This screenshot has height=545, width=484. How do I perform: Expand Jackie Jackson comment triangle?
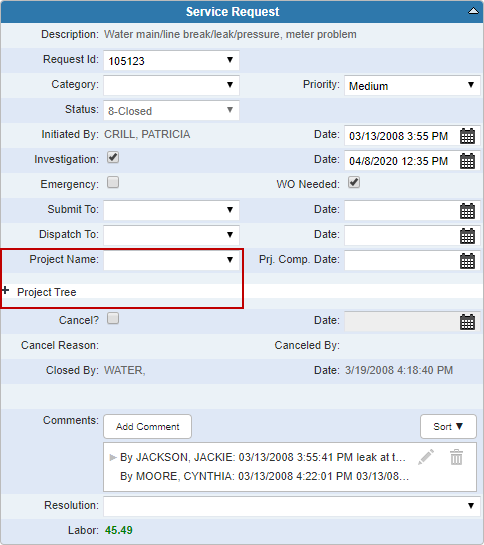112,457
